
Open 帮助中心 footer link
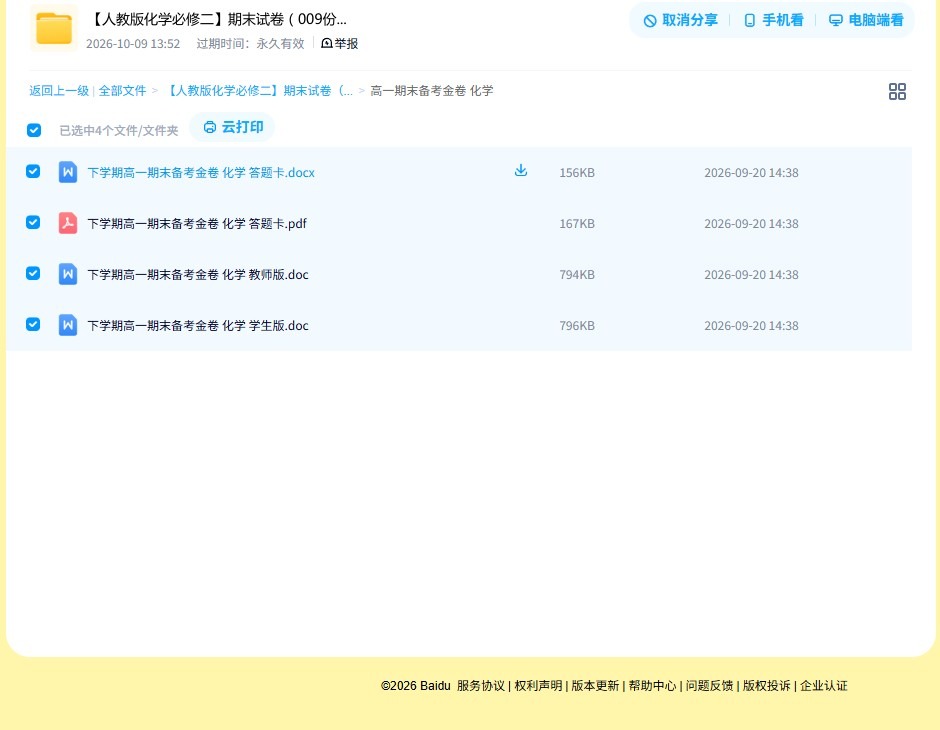(652, 686)
